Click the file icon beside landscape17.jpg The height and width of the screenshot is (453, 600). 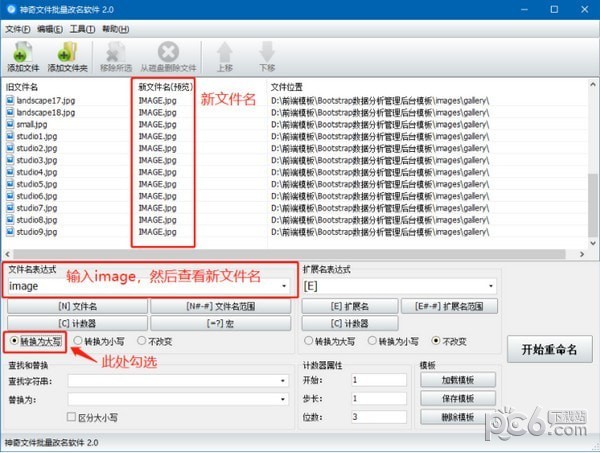(10, 100)
